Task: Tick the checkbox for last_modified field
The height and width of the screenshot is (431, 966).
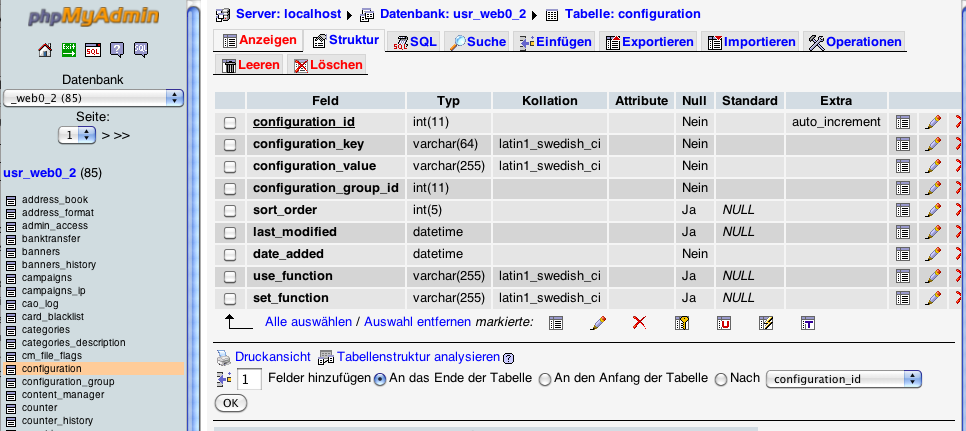Action: [x=230, y=232]
